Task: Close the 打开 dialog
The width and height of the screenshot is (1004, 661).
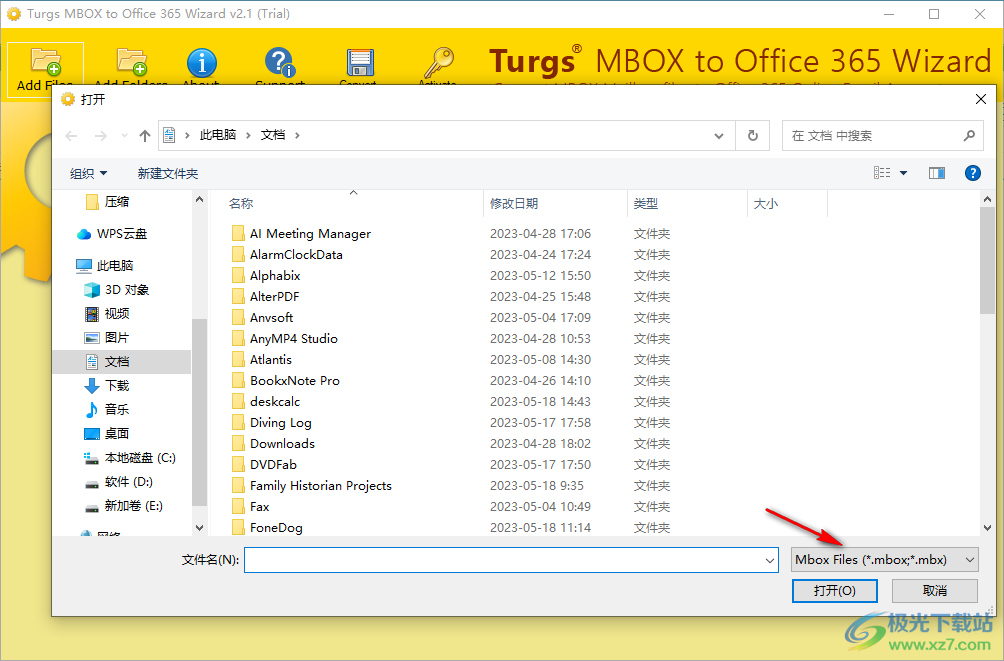Action: pos(980,99)
